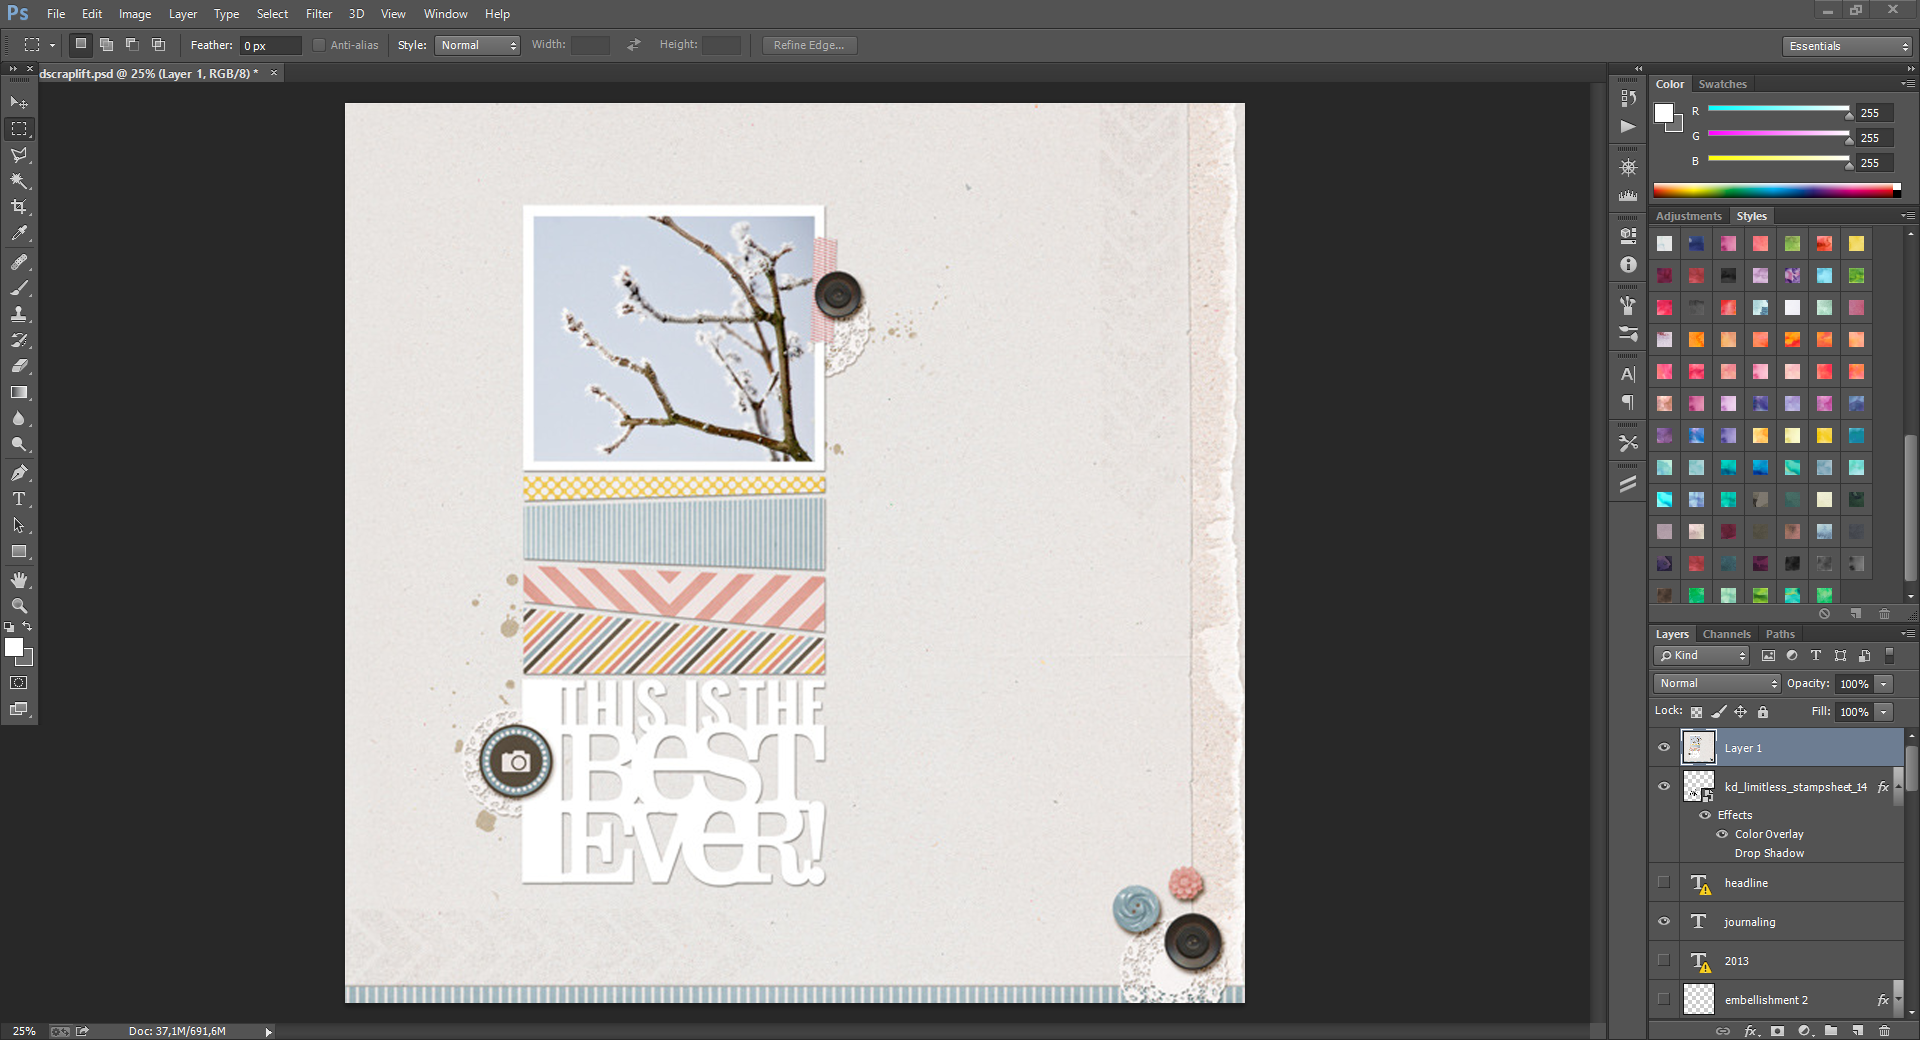Toggle Color Overlay effect visibility
This screenshot has height=1040, width=1920.
tap(1722, 834)
